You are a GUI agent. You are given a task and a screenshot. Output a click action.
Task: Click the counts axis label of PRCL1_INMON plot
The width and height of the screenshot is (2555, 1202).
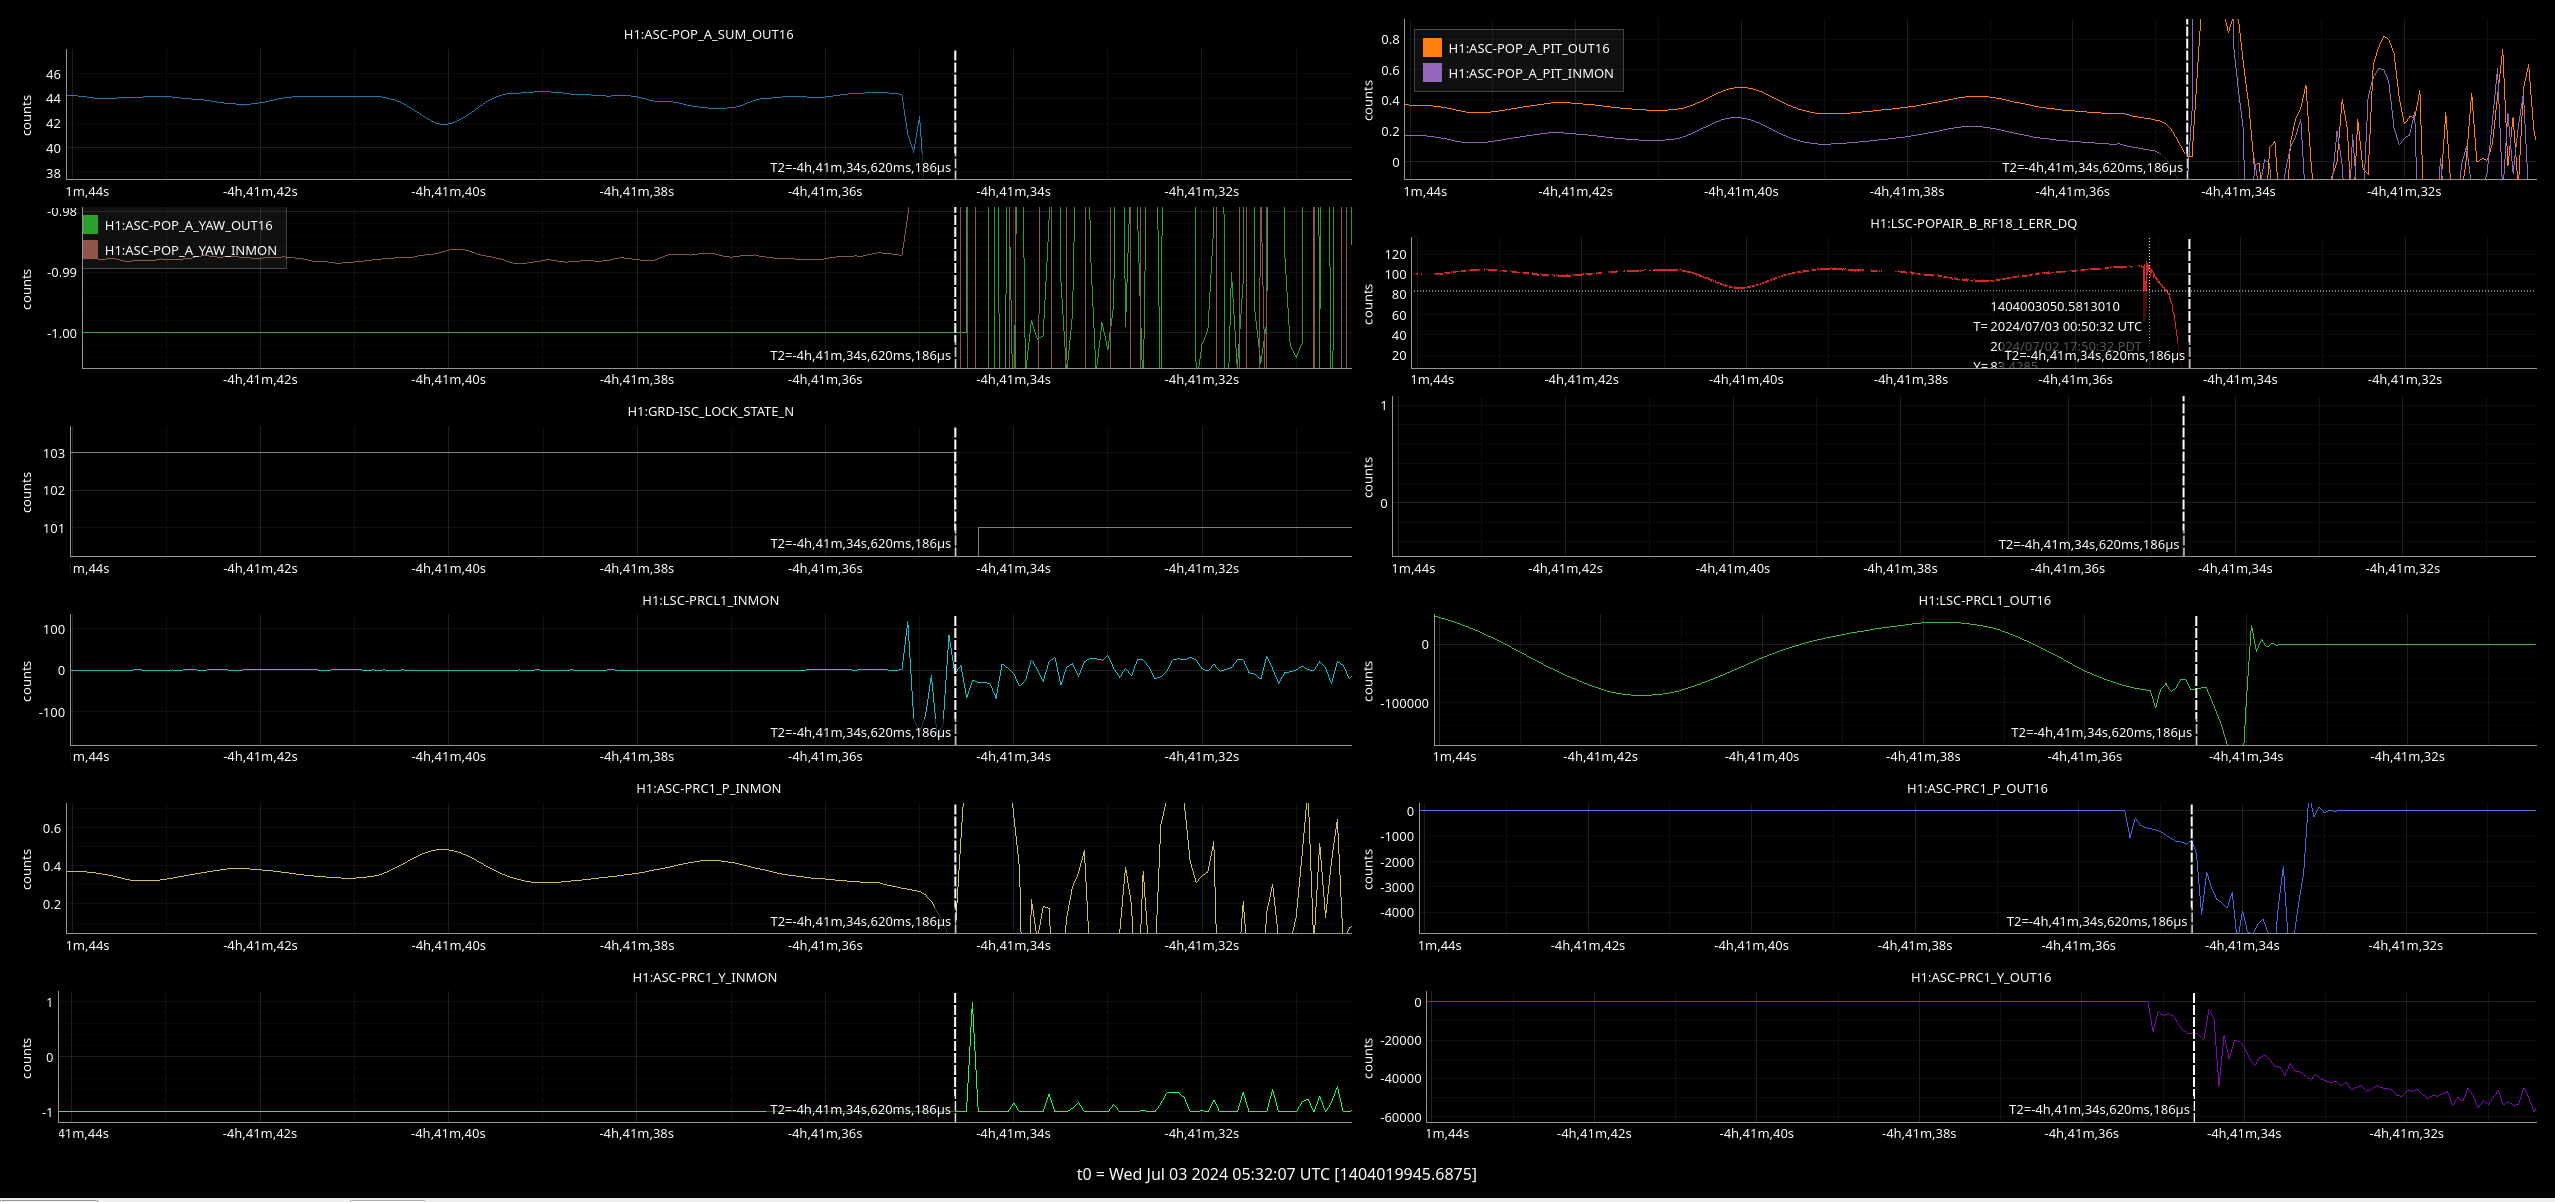(27, 680)
